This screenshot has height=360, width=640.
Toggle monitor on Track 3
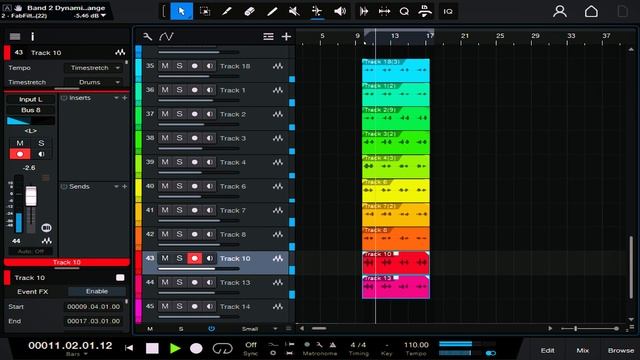pyautogui.click(x=209, y=138)
